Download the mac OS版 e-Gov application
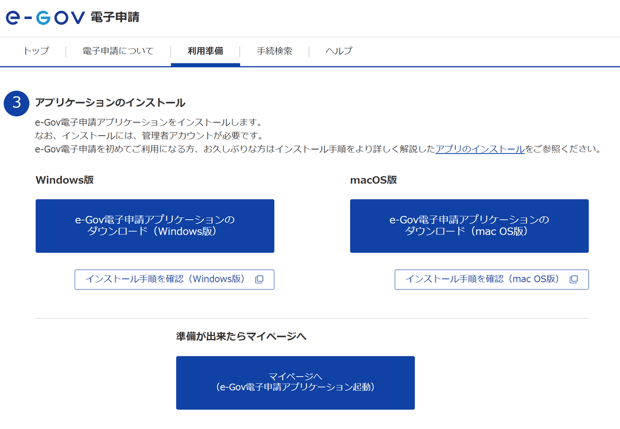The height and width of the screenshot is (429, 620). tap(469, 226)
